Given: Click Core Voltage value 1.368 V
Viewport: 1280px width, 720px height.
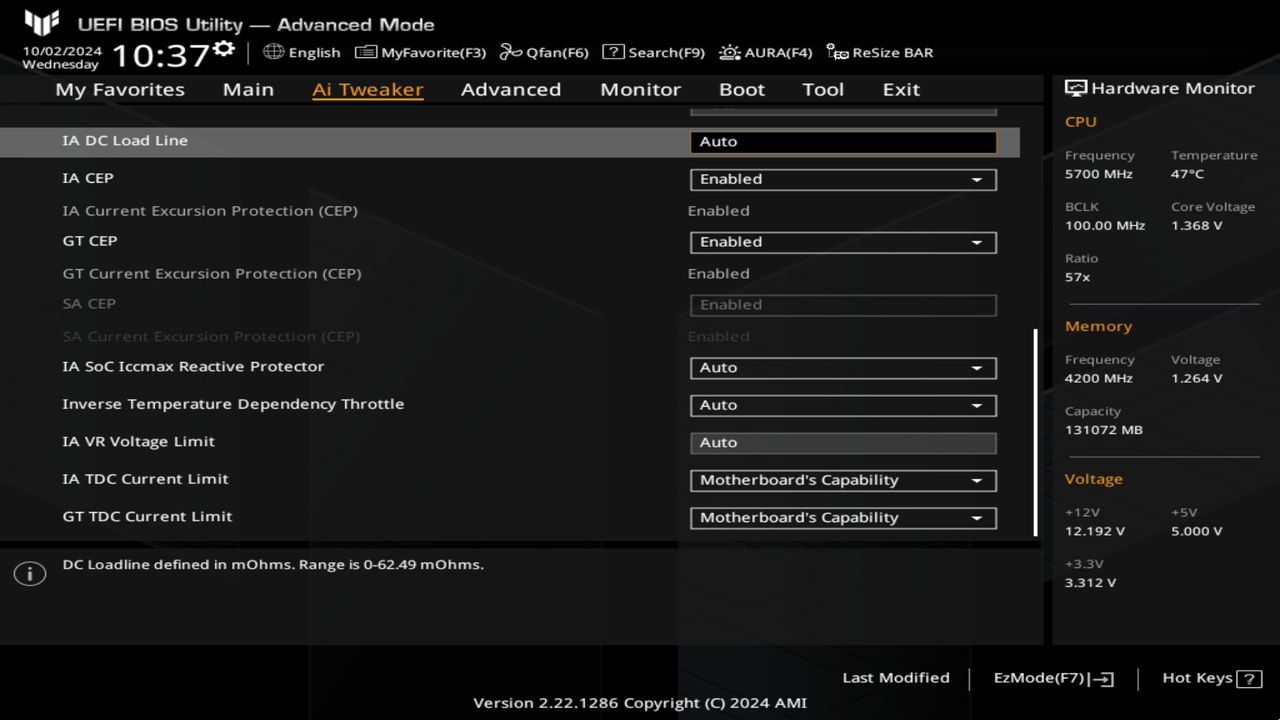Looking at the screenshot, I should tap(1197, 226).
